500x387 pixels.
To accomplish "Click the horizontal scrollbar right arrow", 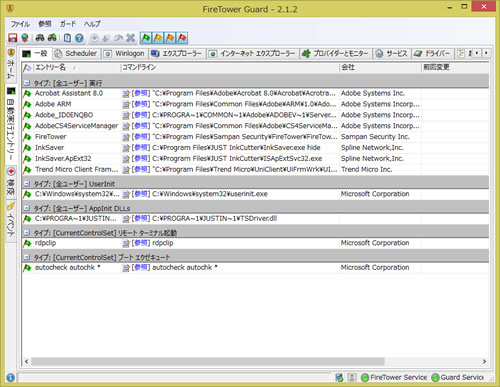I will [x=484, y=361].
